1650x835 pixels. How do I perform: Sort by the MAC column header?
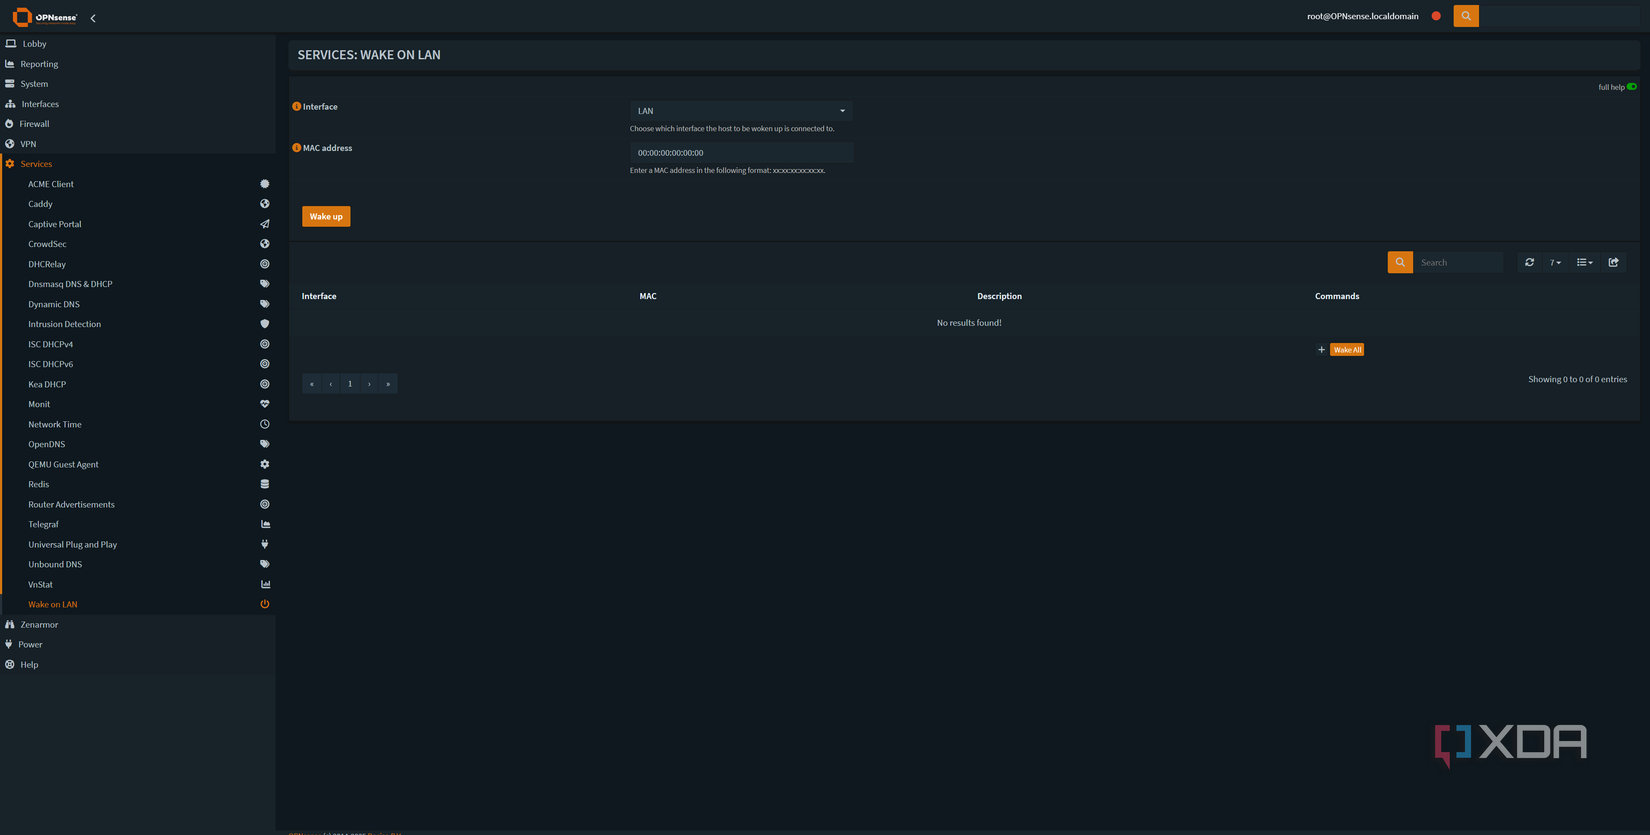pyautogui.click(x=648, y=296)
